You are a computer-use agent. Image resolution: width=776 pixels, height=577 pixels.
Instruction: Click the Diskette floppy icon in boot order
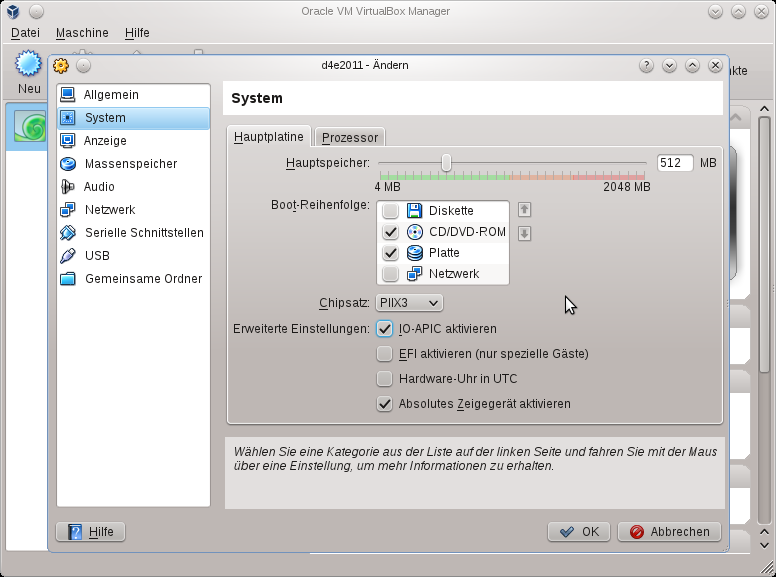[x=415, y=211]
